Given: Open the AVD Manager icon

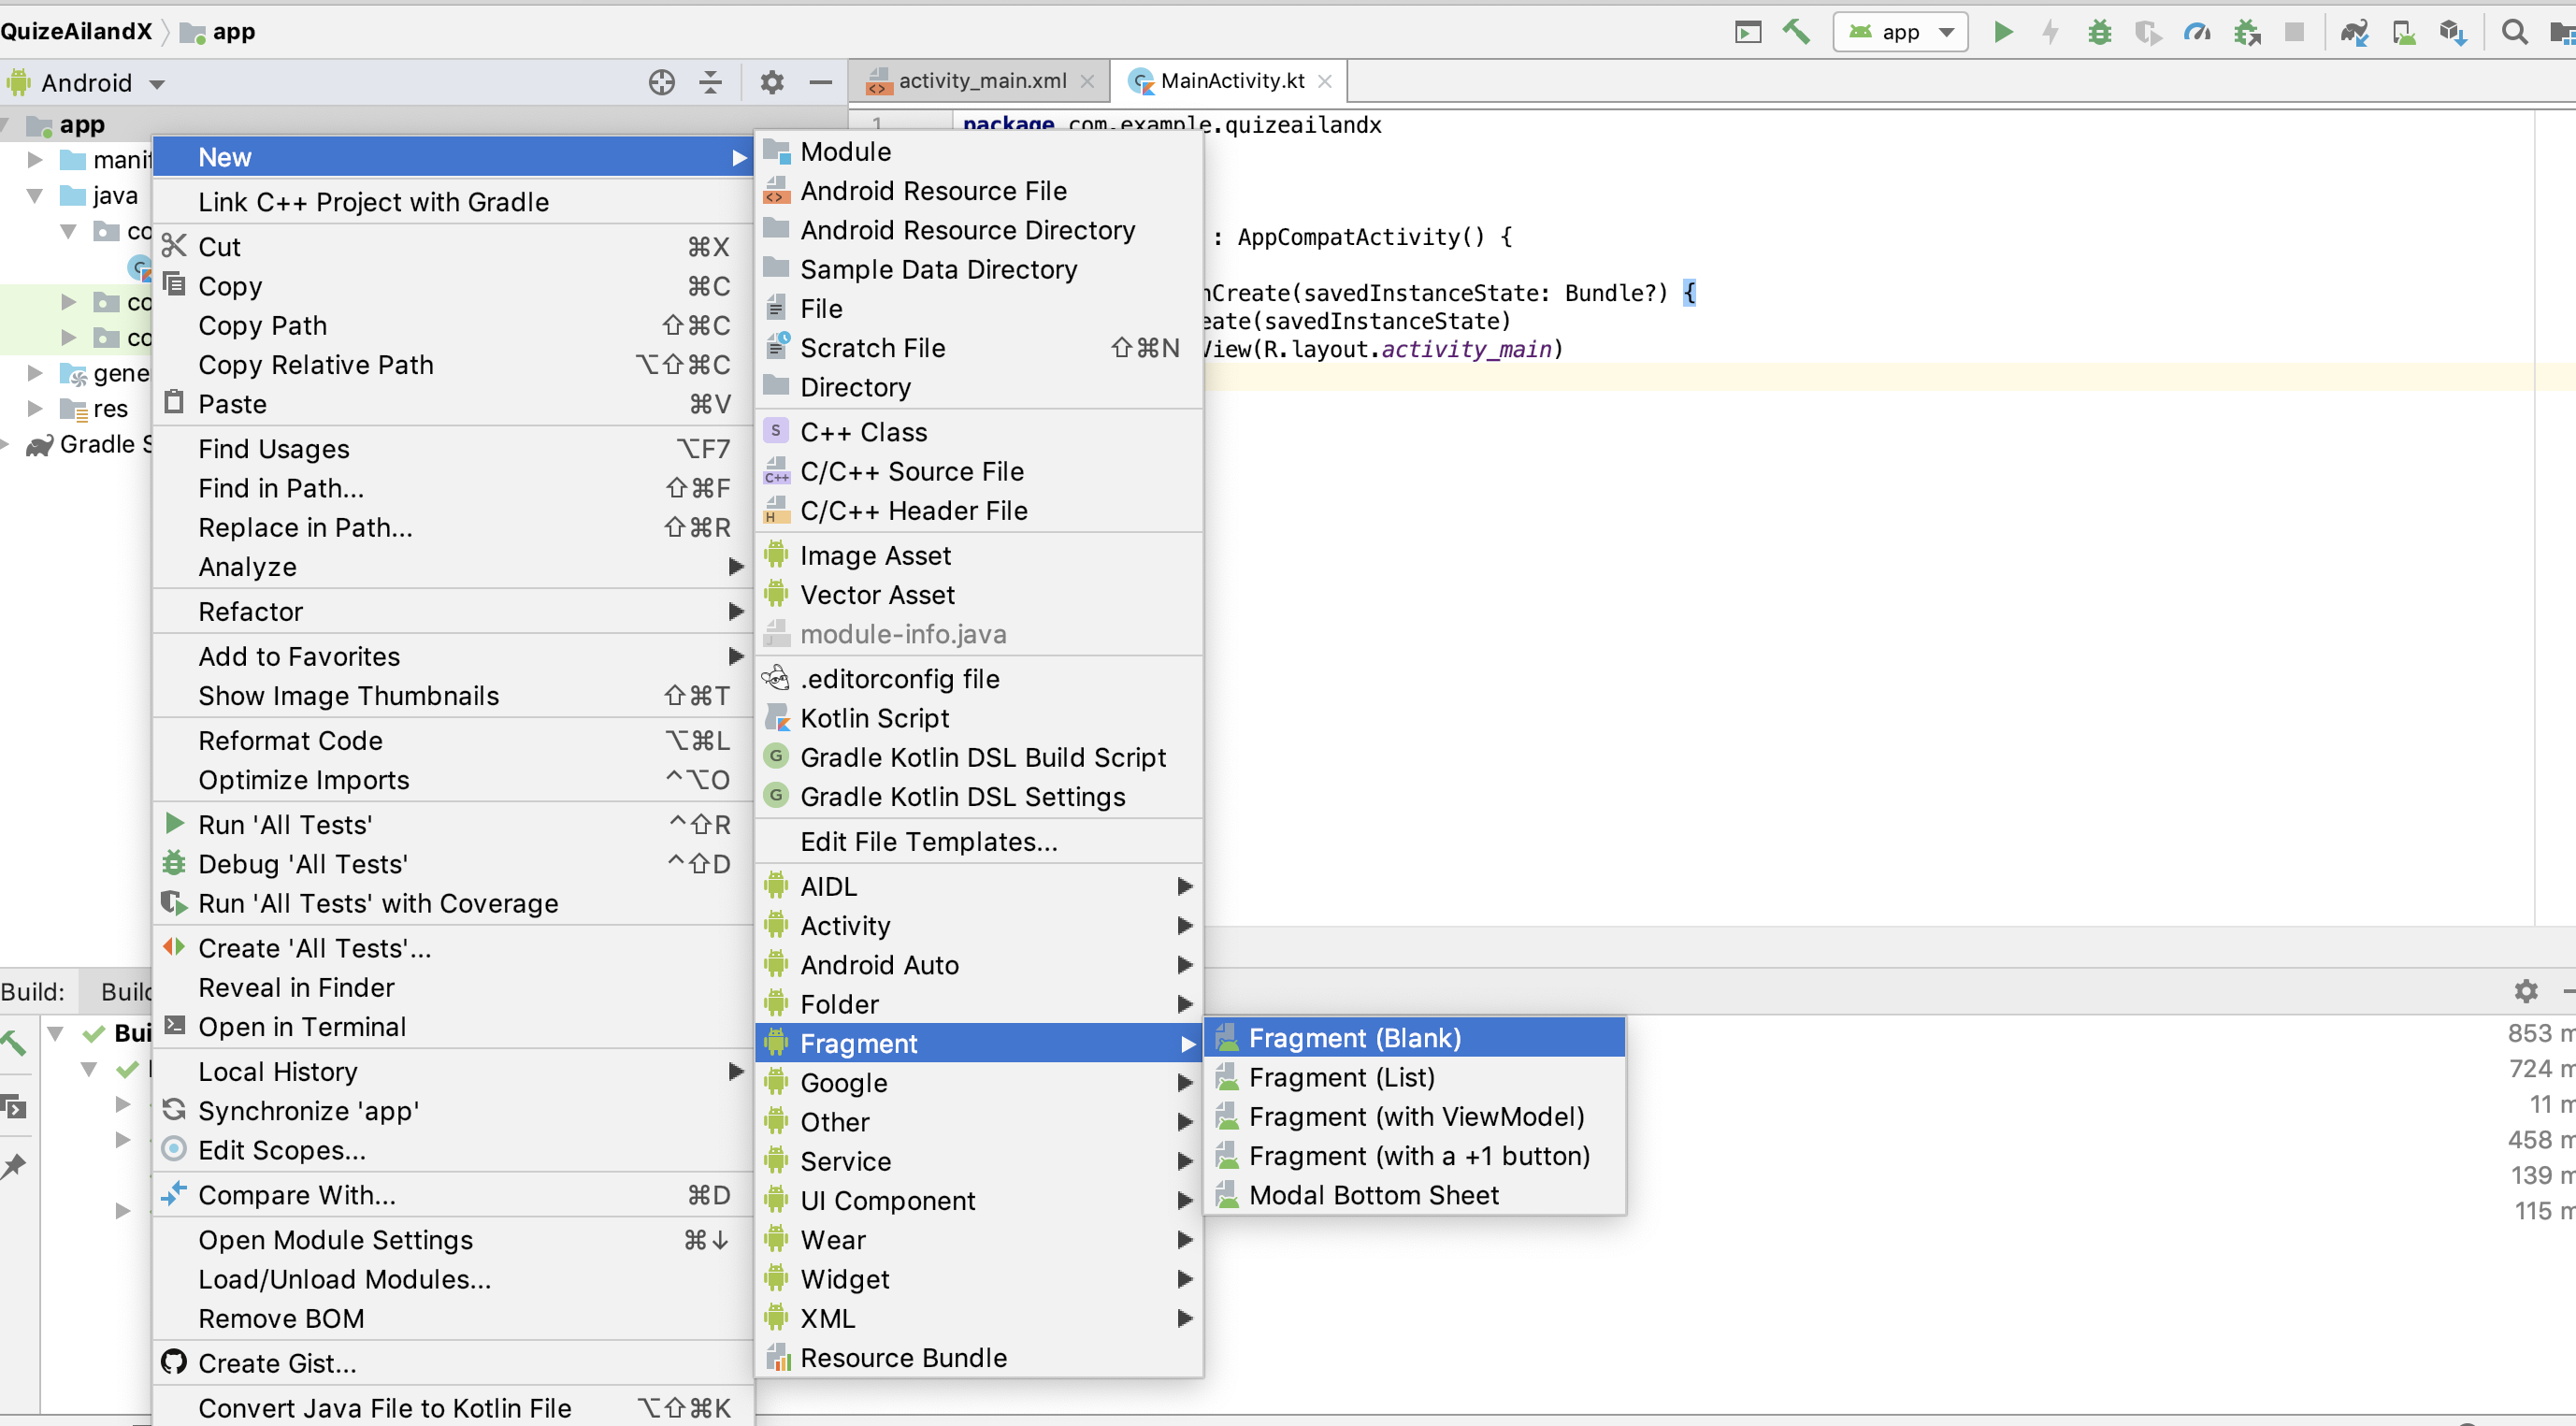Looking at the screenshot, I should [x=2404, y=32].
